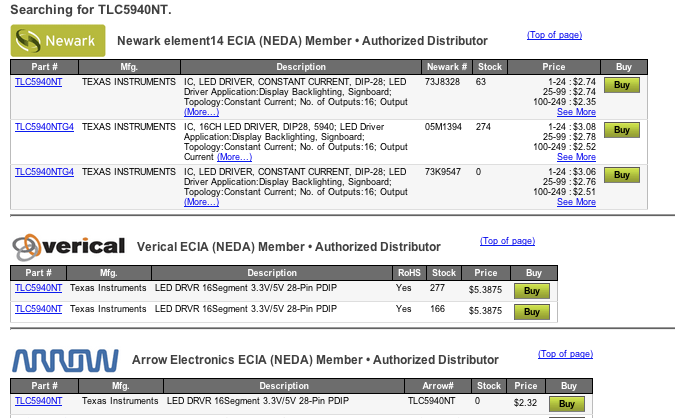
Task: Click the Stock header in Newark table
Action: coord(490,67)
